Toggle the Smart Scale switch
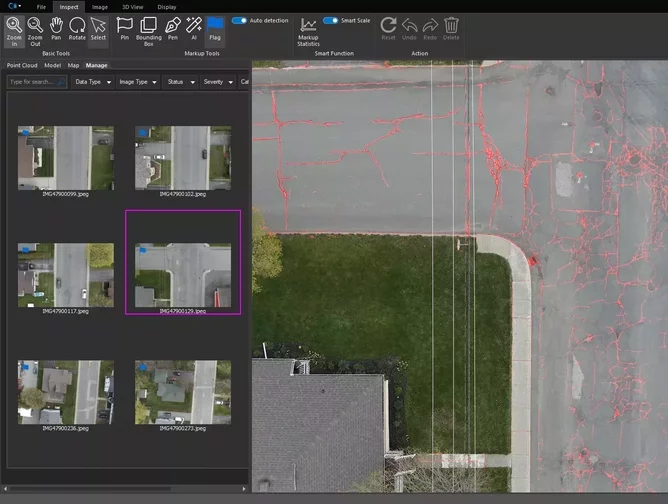Viewport: 668px width, 504px height. [x=331, y=20]
